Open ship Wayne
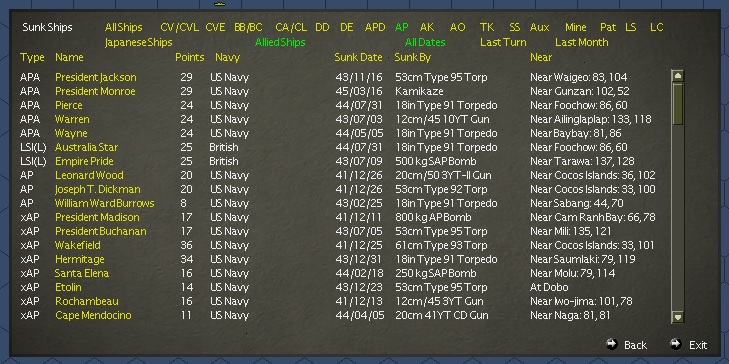Viewport: 729px width, 364px height. tap(71, 133)
